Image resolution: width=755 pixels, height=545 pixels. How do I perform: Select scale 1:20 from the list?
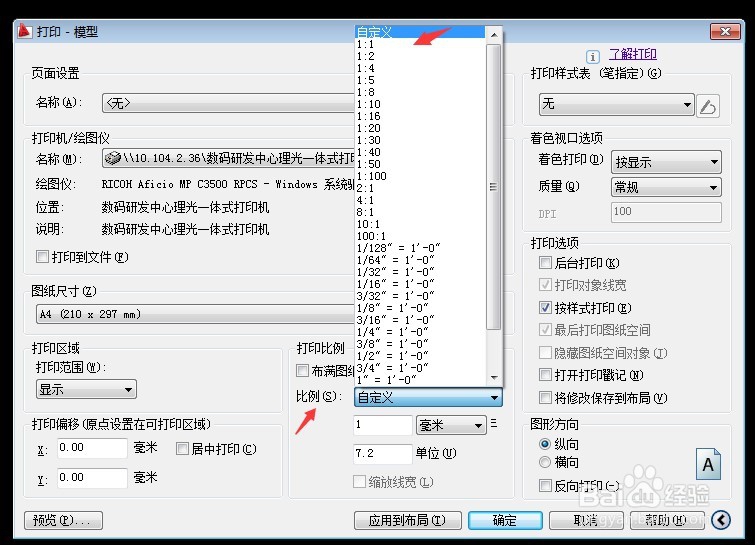click(420, 128)
